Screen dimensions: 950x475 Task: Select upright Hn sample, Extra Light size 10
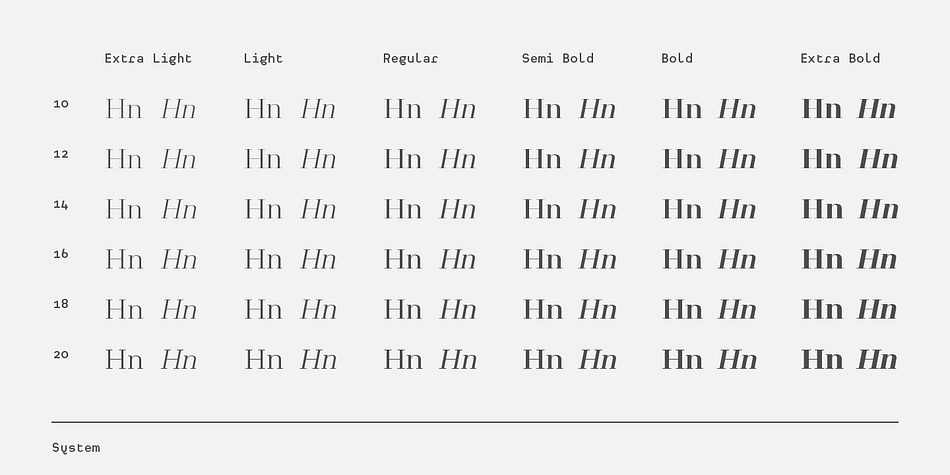pos(124,109)
